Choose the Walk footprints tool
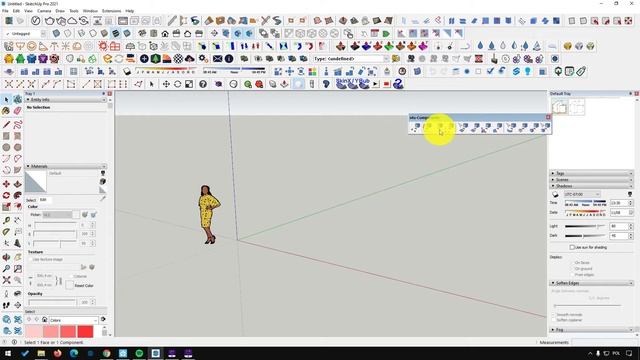 click(x=6, y=305)
